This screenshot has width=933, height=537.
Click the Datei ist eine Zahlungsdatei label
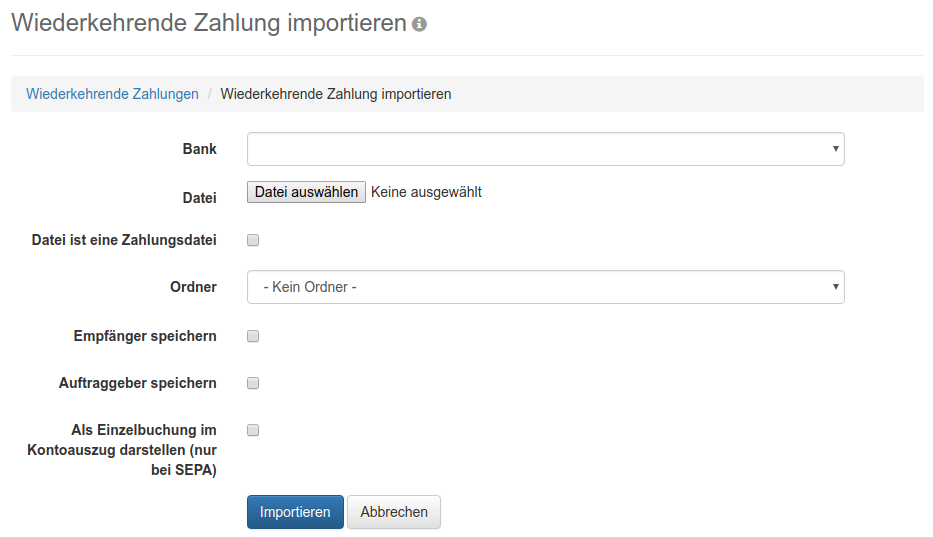point(124,240)
